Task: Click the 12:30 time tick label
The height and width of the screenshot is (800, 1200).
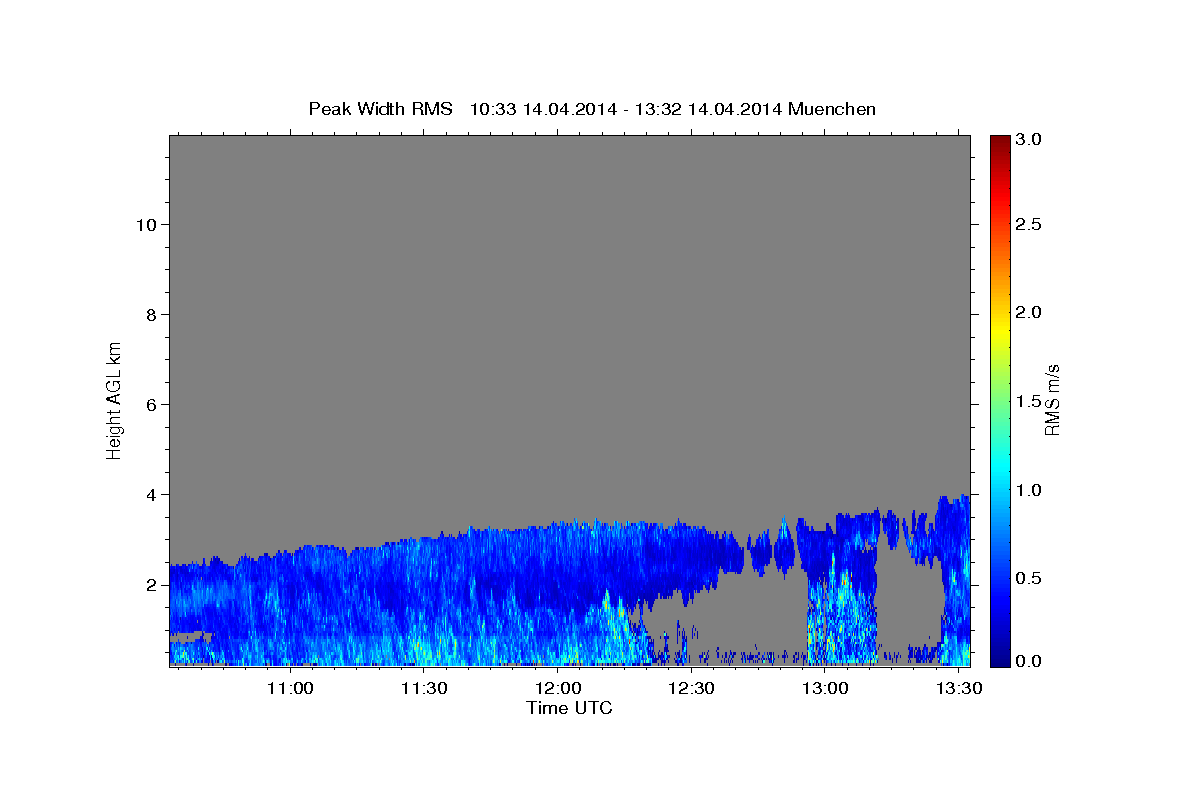Action: point(691,688)
